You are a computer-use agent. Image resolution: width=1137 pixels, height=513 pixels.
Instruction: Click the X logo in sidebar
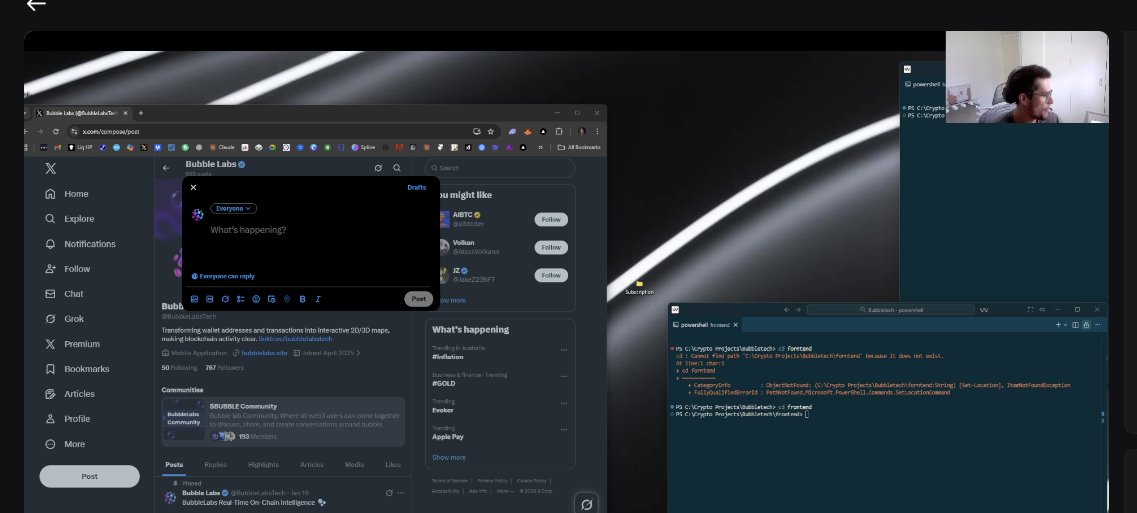[x=50, y=168]
